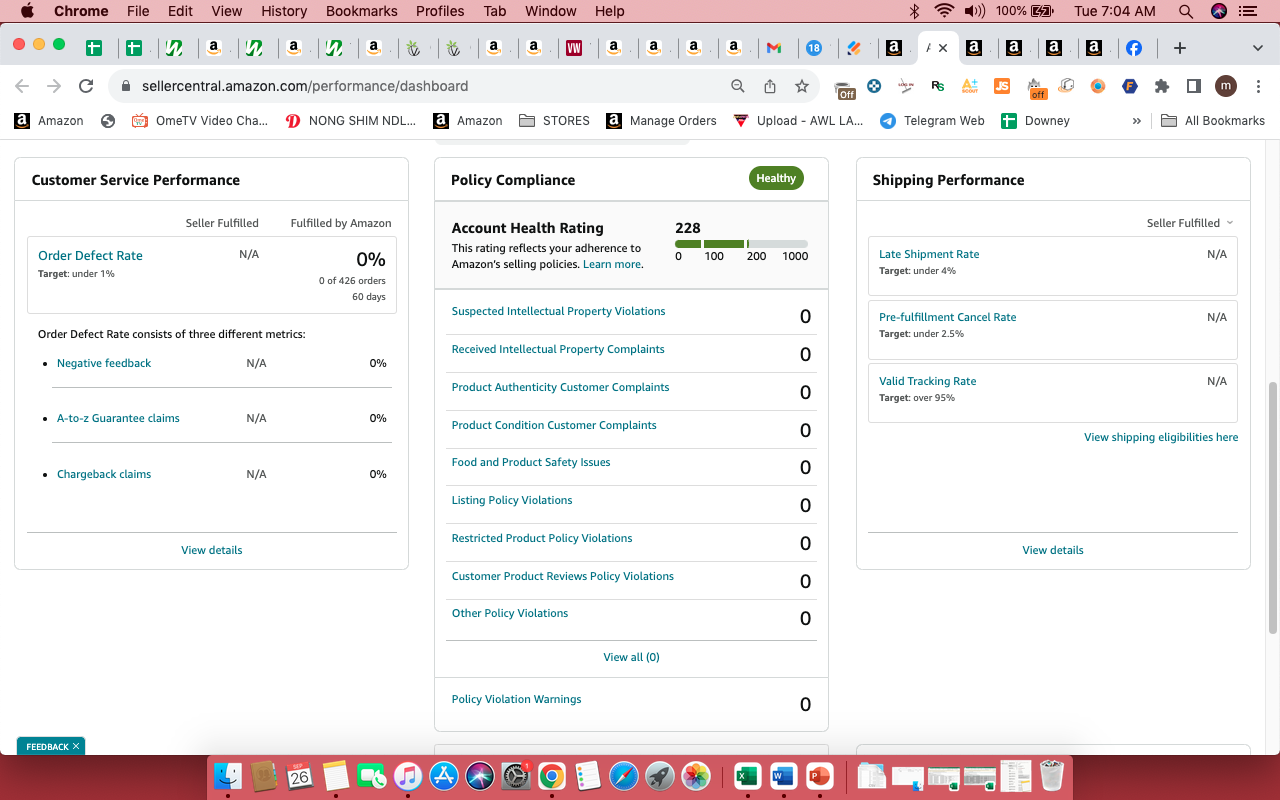This screenshot has height=800, width=1280.
Task: Click the Learn more link for Account Health
Action: coord(611,264)
